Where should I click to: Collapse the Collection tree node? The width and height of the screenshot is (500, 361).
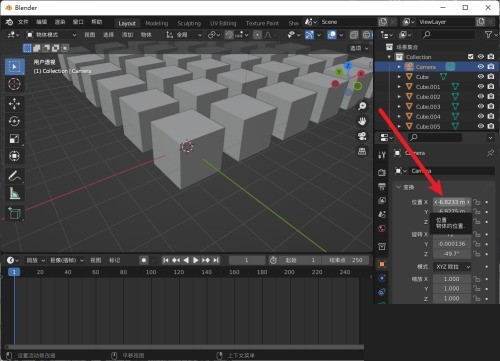(x=389, y=57)
